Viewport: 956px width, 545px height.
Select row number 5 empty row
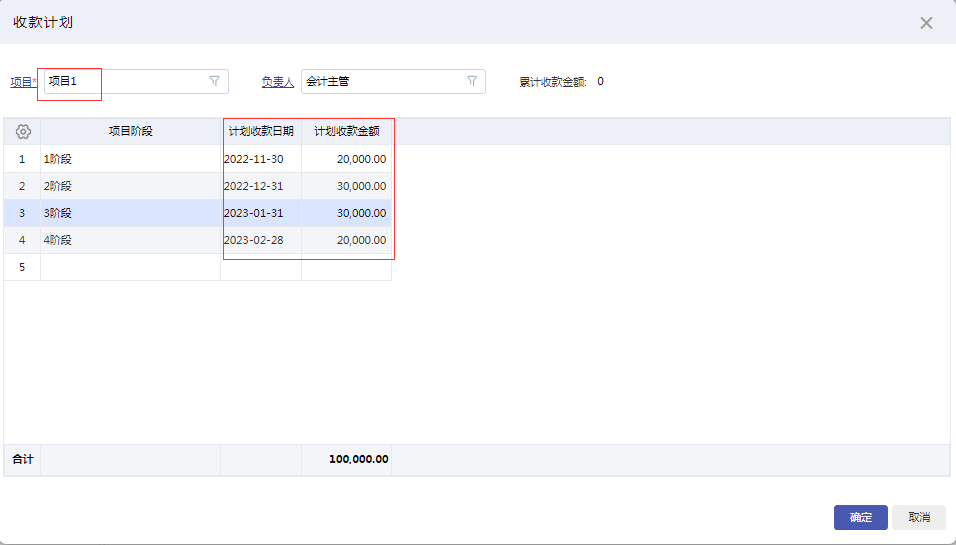(x=22, y=267)
